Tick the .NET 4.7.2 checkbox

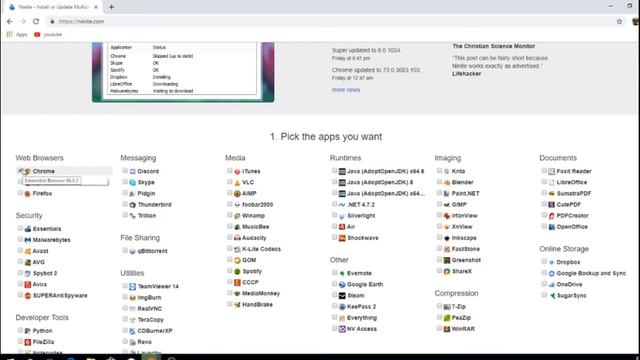(335, 204)
